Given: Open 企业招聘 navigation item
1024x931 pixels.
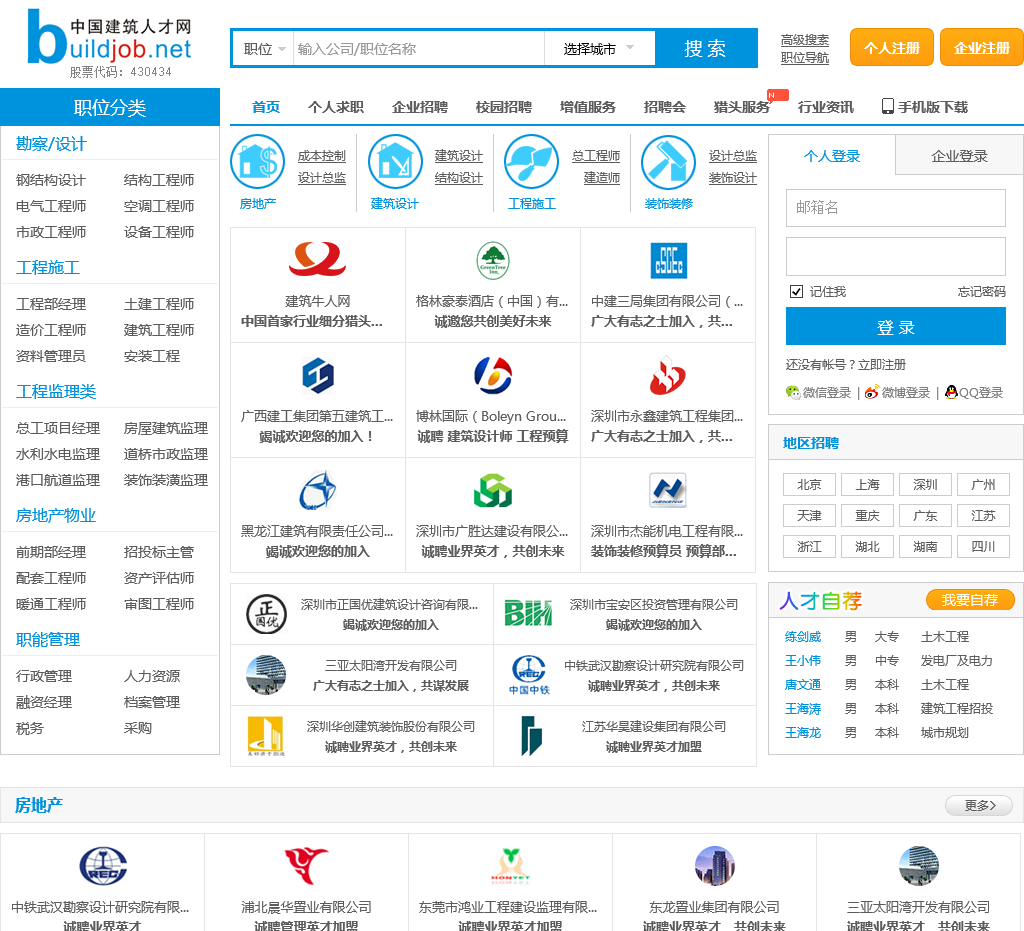Looking at the screenshot, I should (x=420, y=107).
